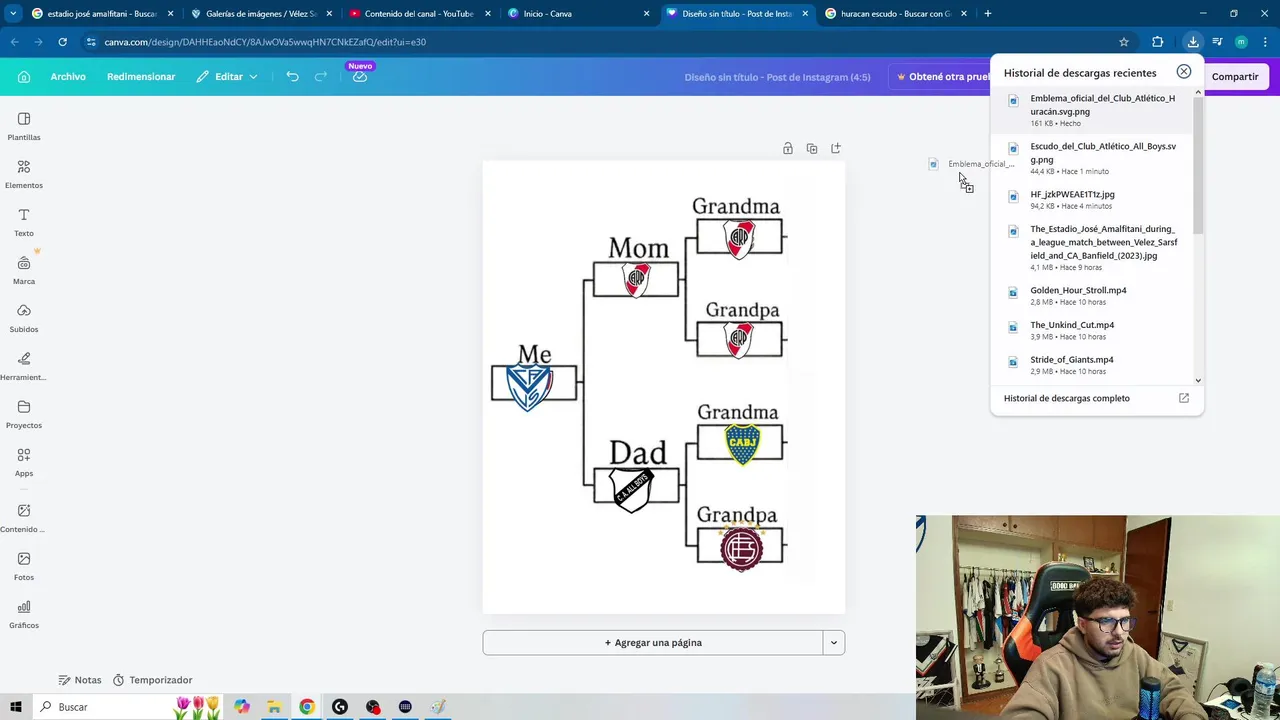1280x720 pixels.
Task: Open Texto sidebar panel
Action: point(24,222)
